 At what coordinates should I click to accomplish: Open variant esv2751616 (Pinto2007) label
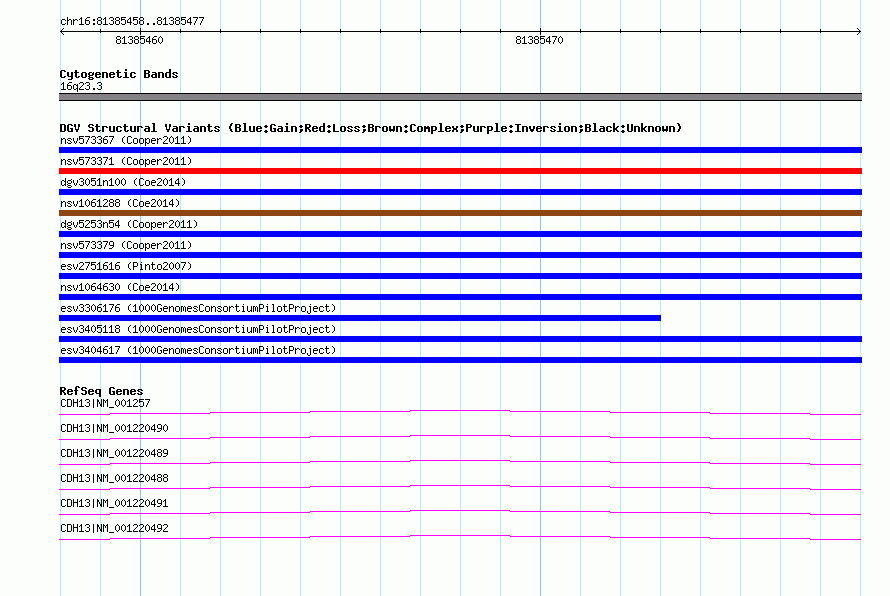(x=126, y=266)
